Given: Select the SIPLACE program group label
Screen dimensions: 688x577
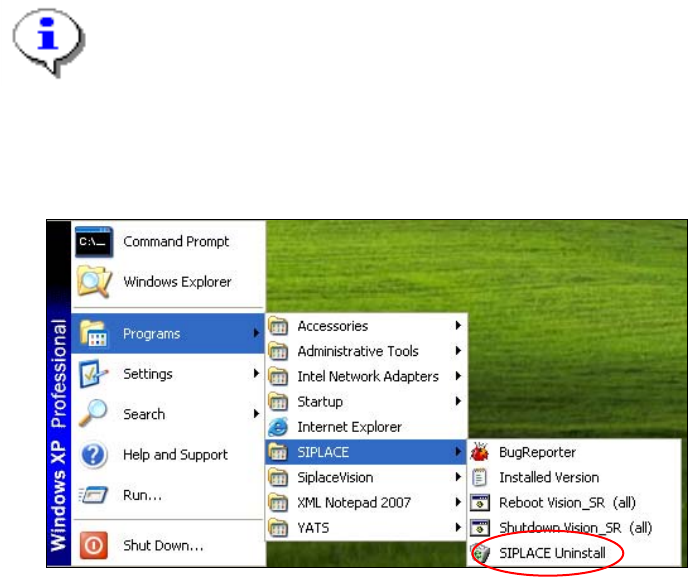Looking at the screenshot, I should [323, 452].
